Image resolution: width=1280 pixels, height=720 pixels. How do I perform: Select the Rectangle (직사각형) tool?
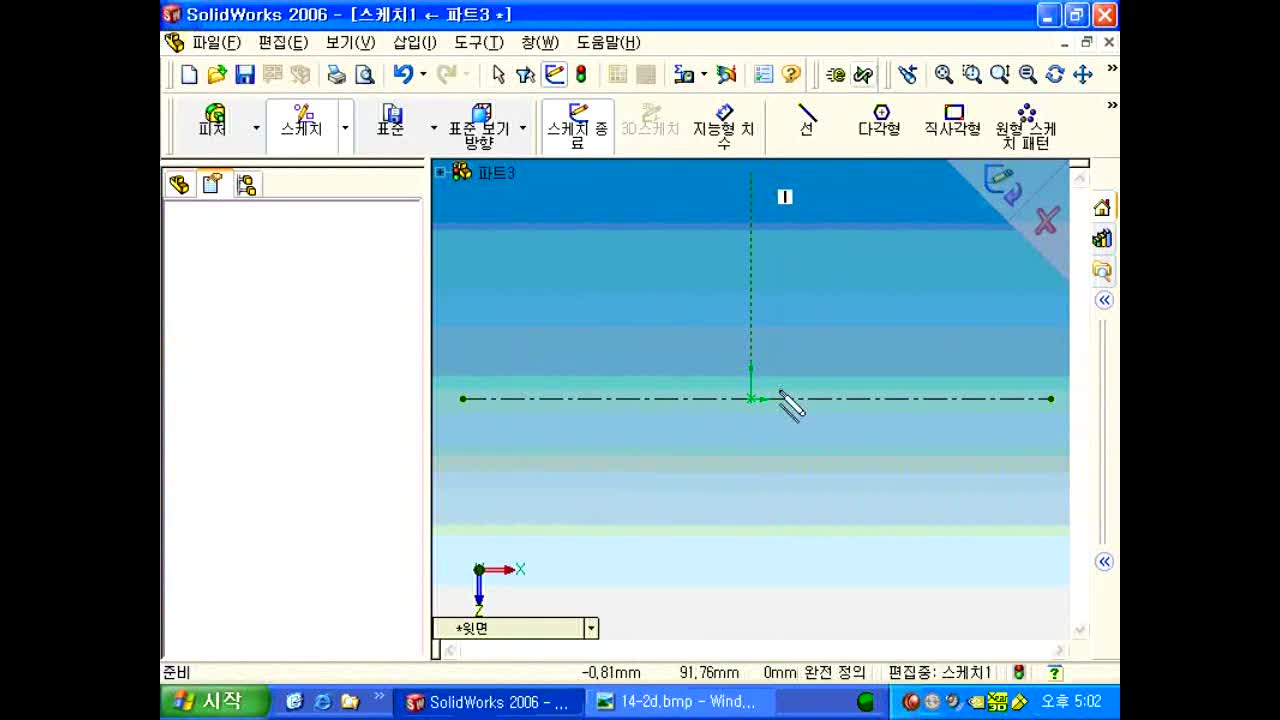tap(953, 120)
